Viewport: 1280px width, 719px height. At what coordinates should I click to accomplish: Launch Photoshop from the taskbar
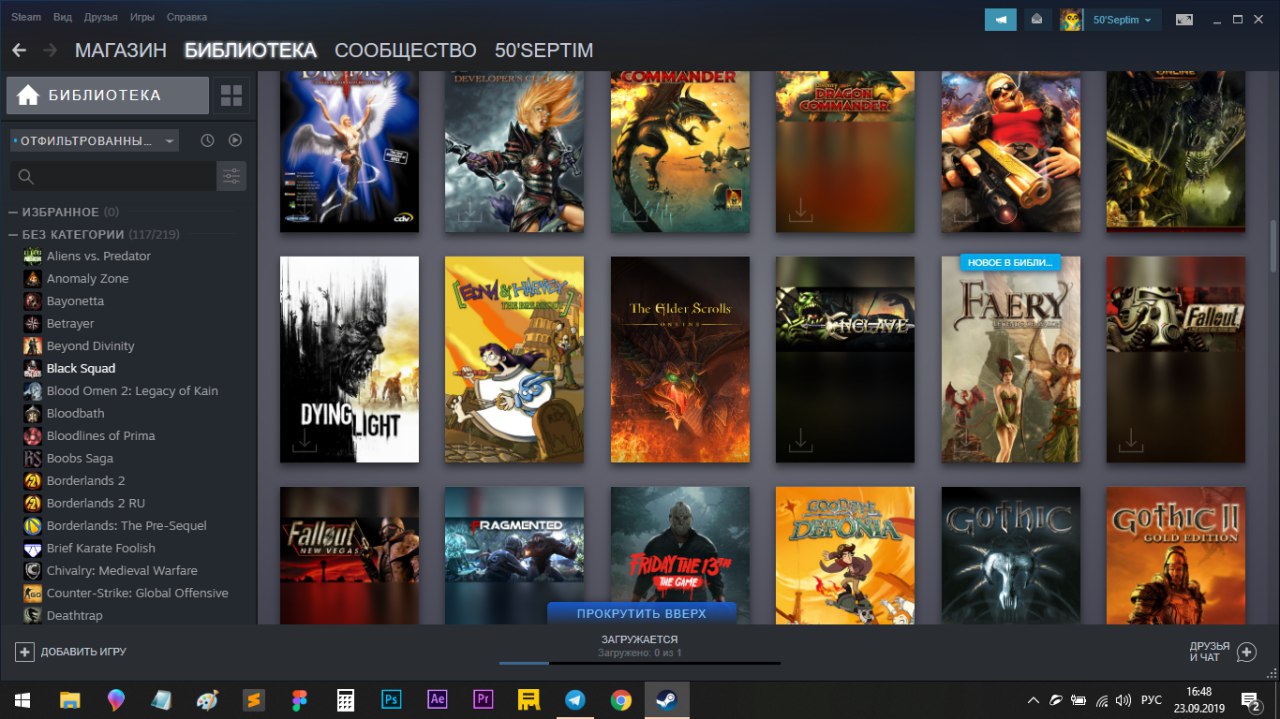(x=391, y=700)
